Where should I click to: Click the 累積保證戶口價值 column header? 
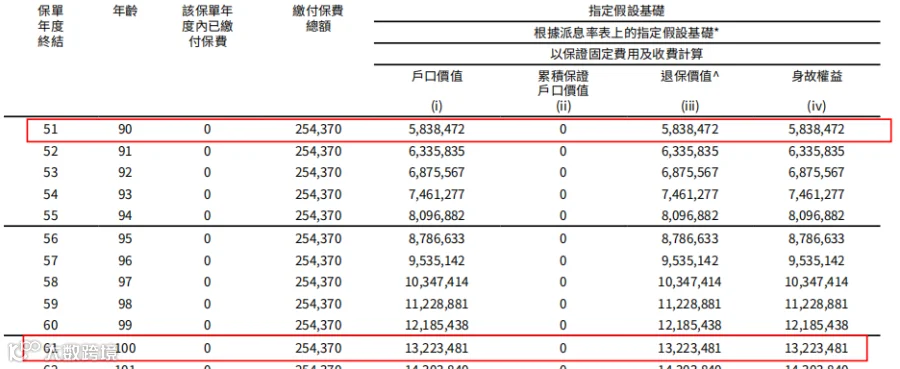pos(563,84)
